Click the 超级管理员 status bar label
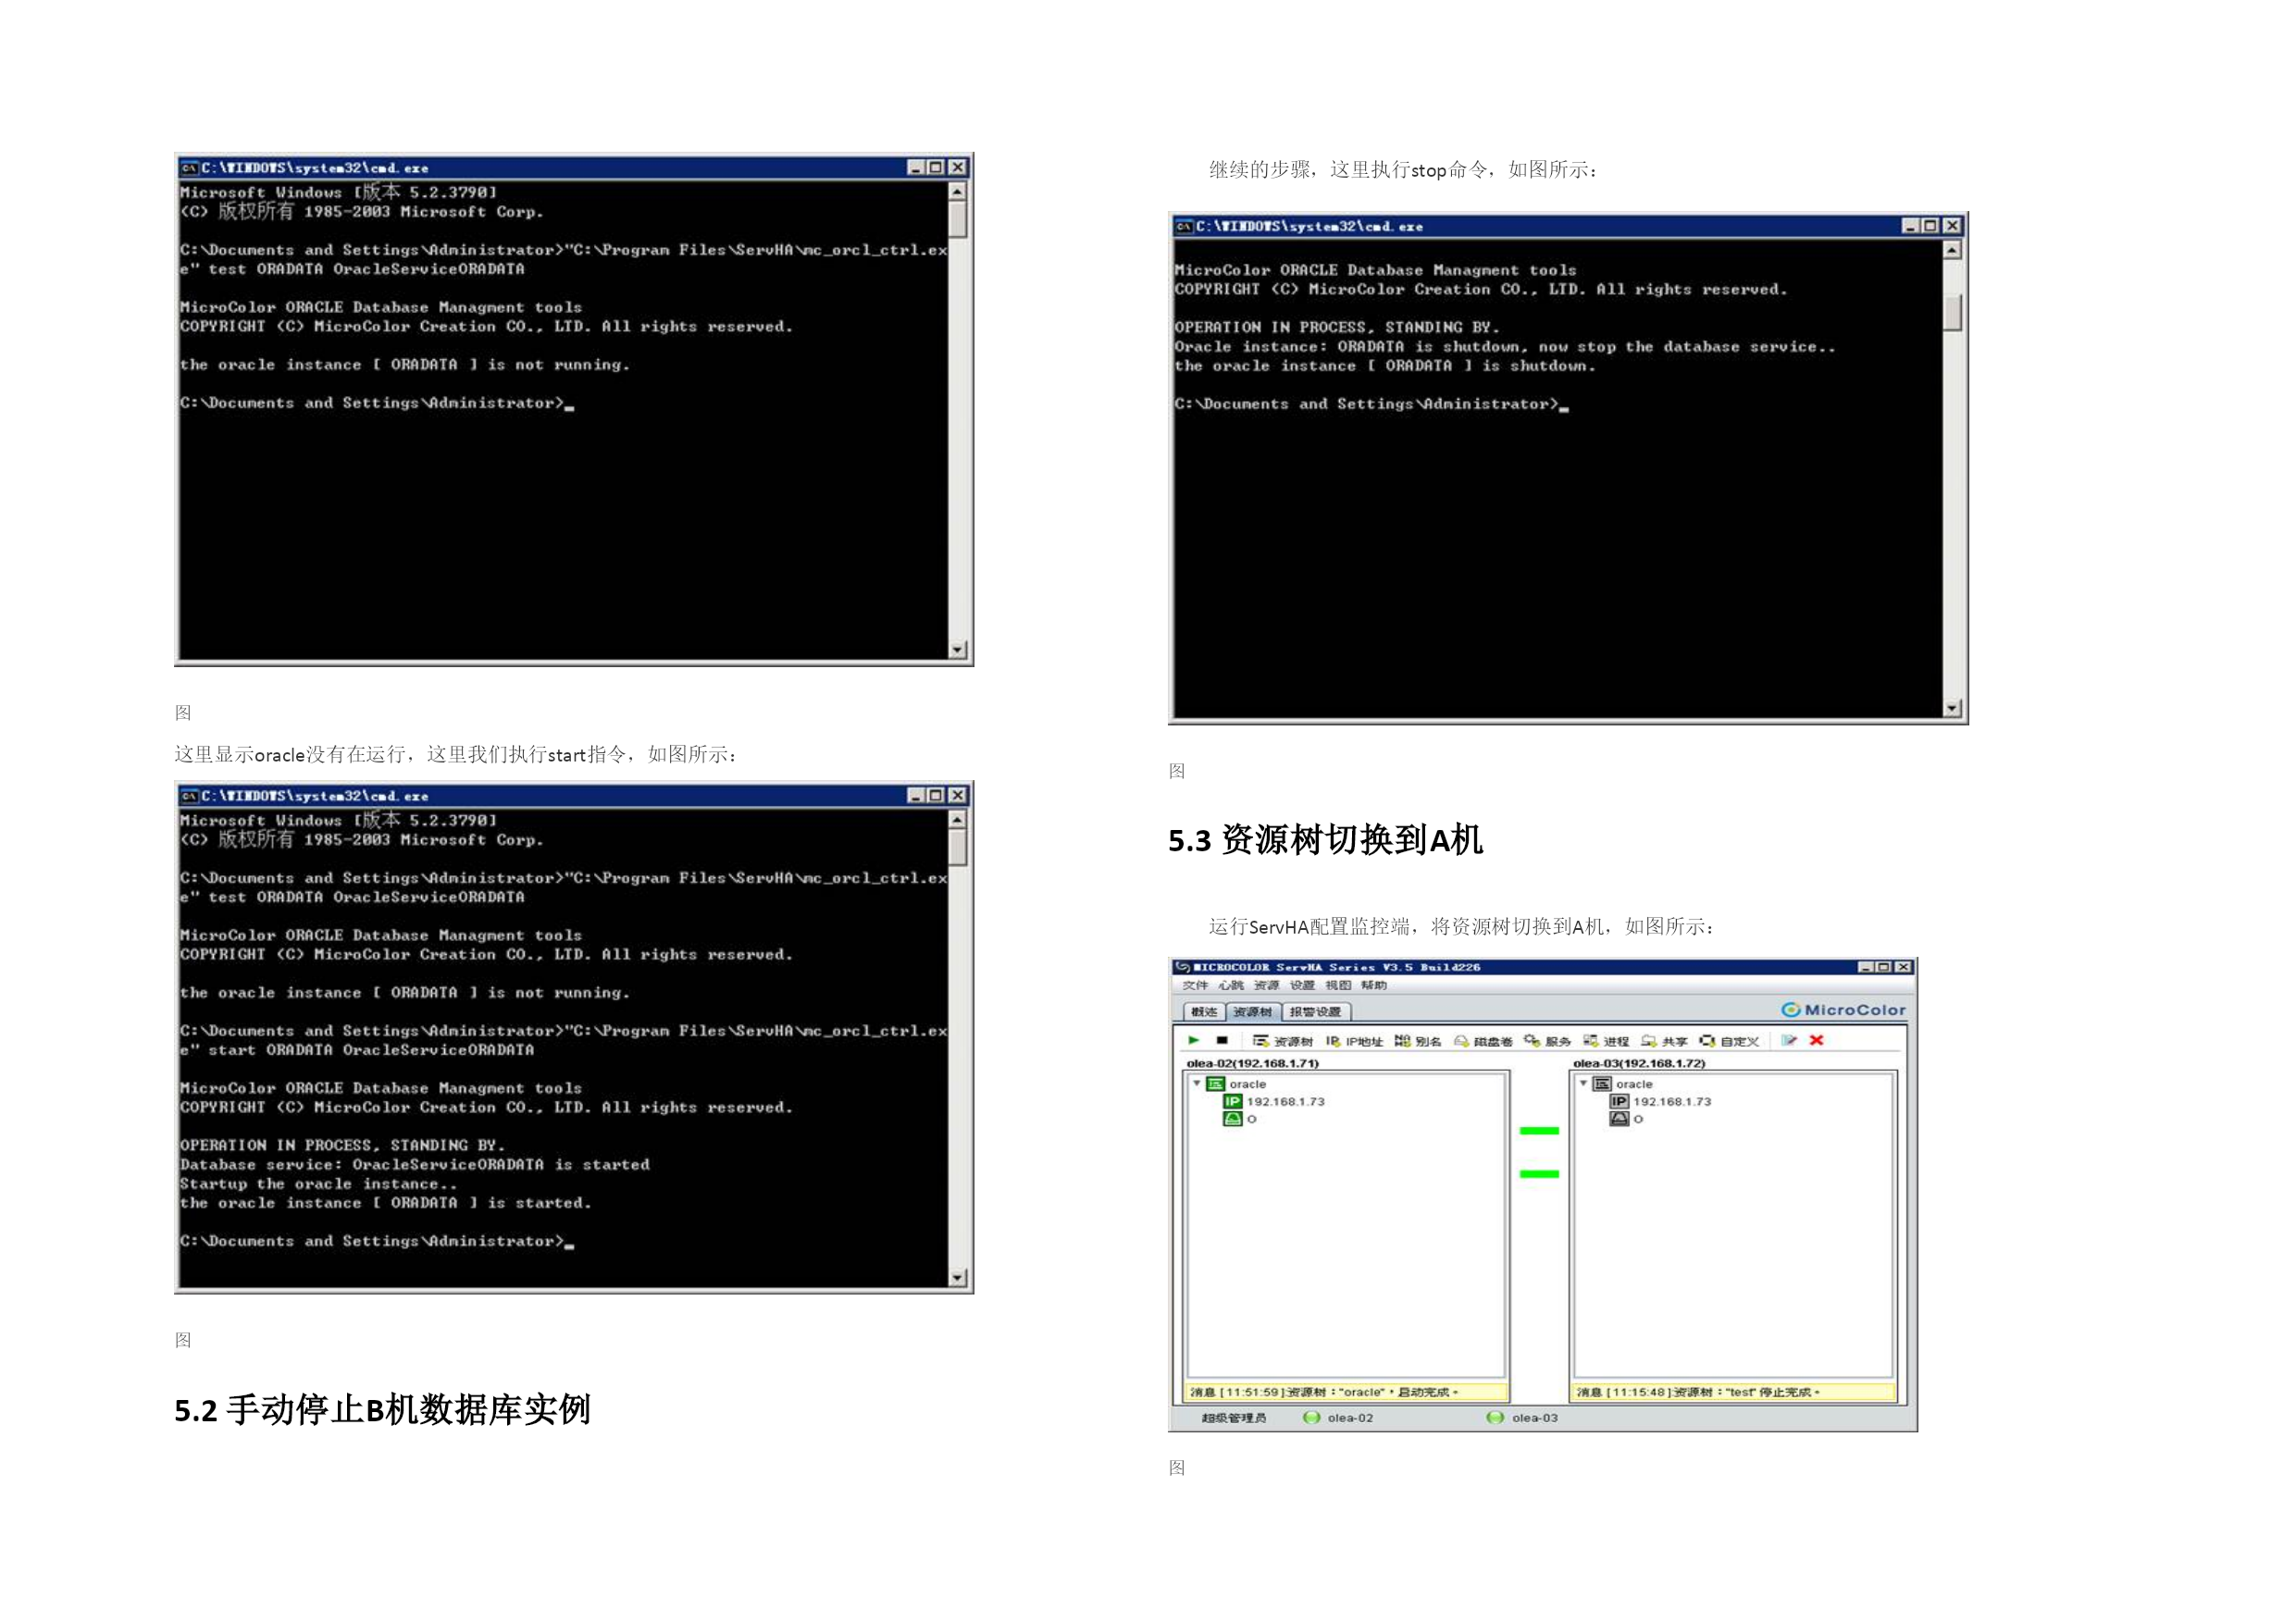 point(1233,1418)
